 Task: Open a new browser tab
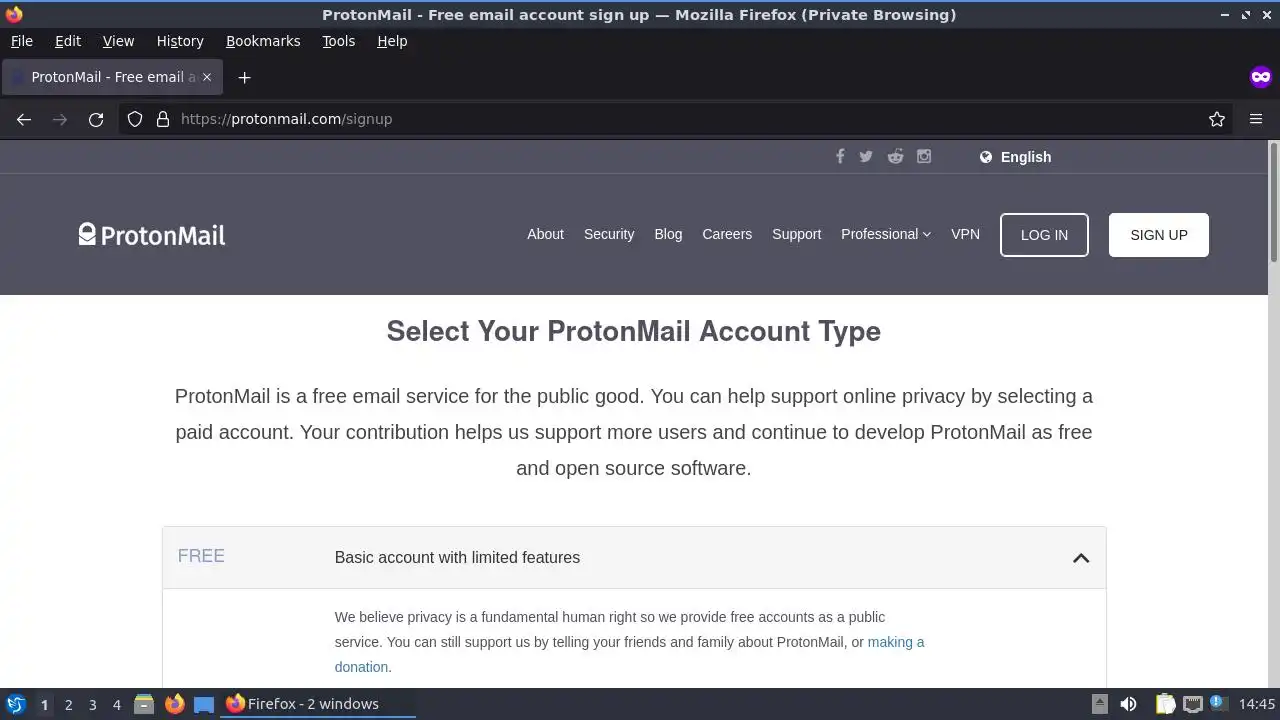coord(244,77)
